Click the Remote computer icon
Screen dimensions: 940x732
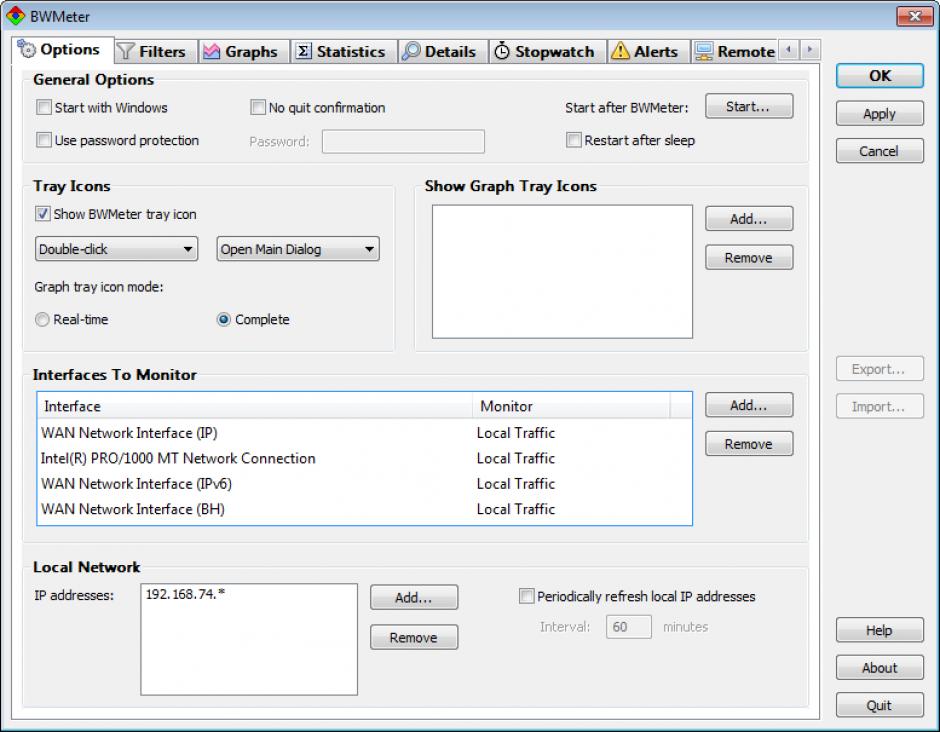tap(704, 52)
